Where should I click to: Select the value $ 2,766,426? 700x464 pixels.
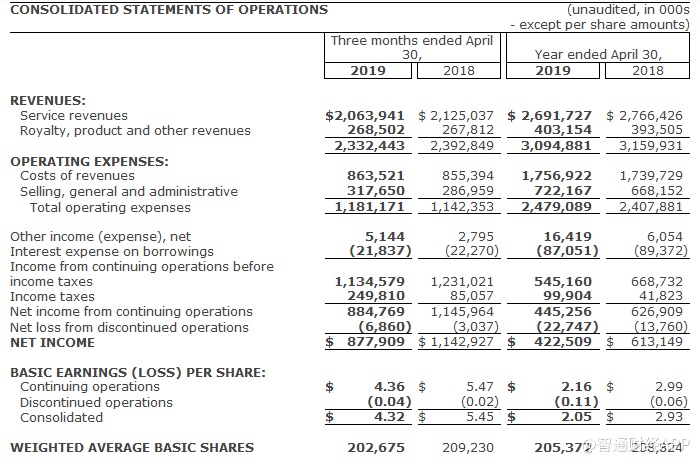pos(645,116)
